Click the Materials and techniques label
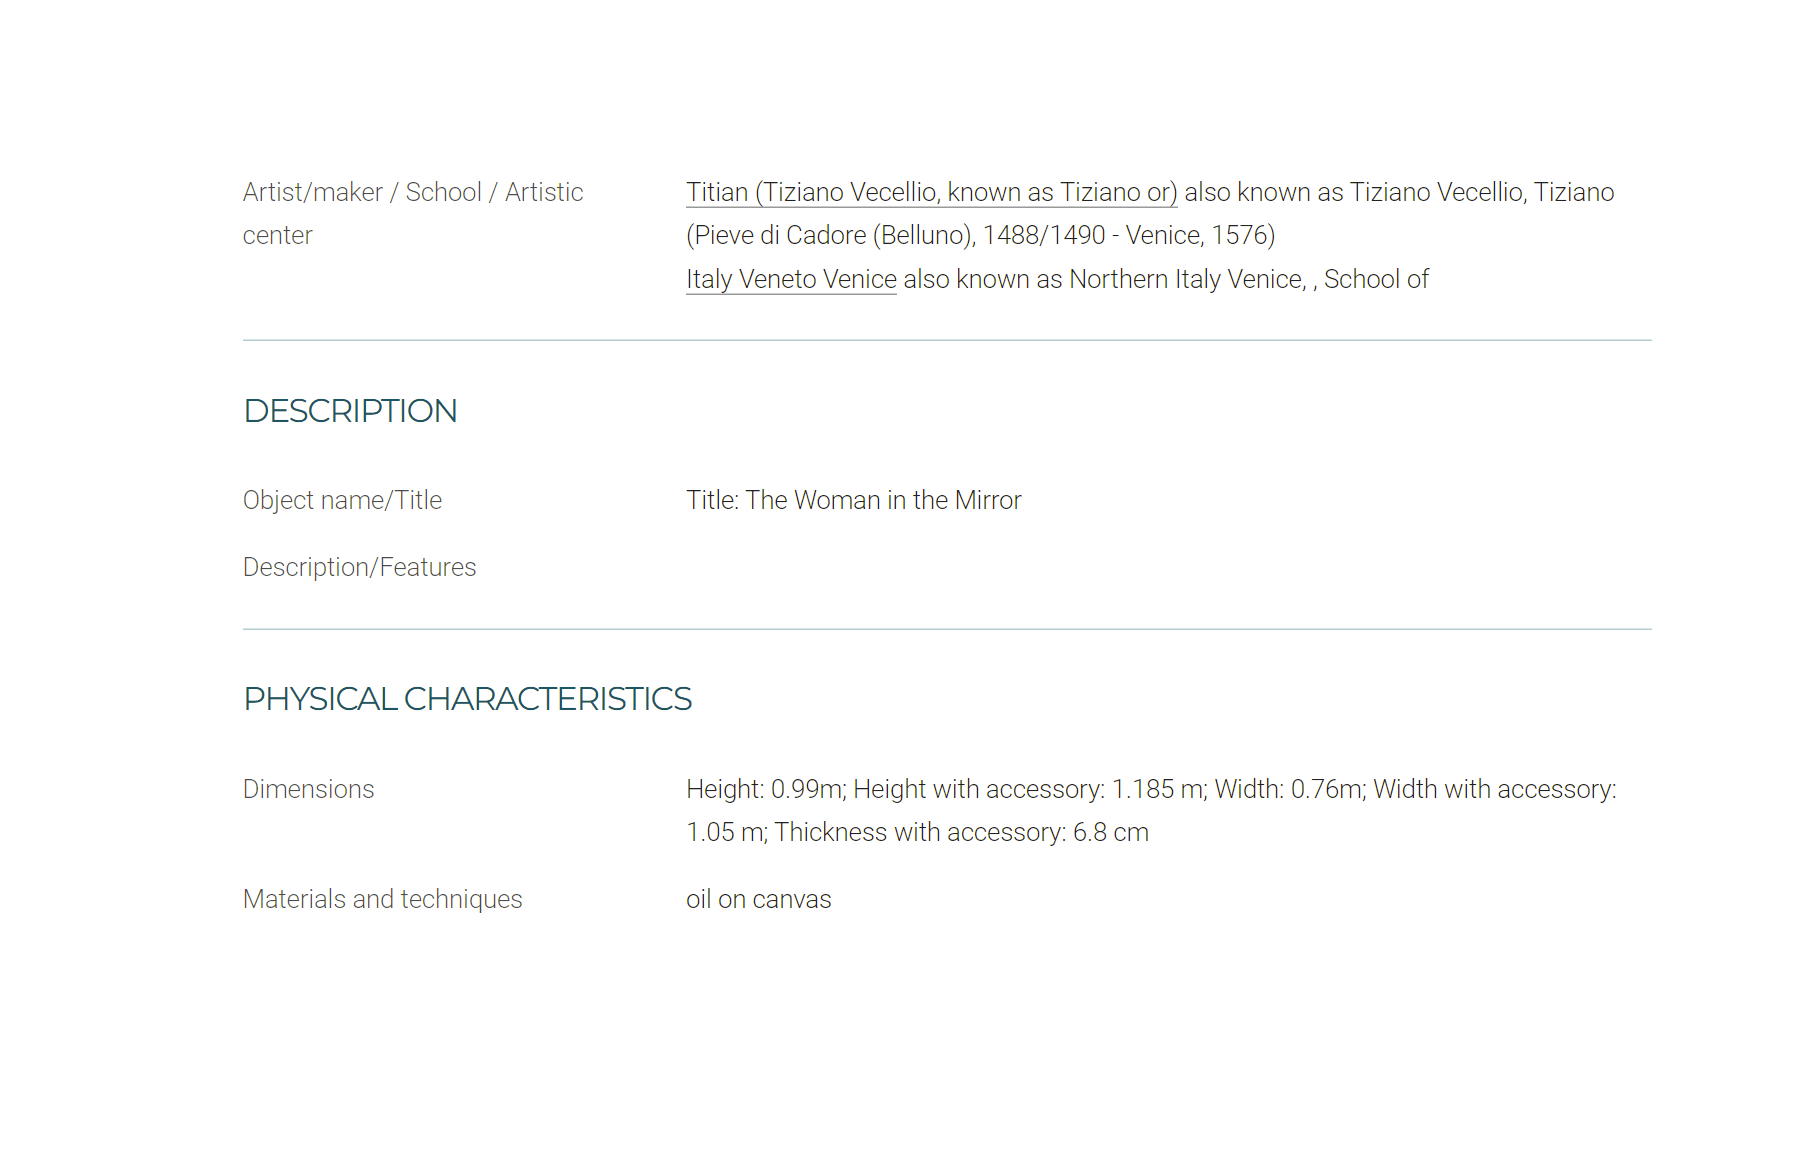This screenshot has width=1805, height=1154. pyautogui.click(x=382, y=899)
